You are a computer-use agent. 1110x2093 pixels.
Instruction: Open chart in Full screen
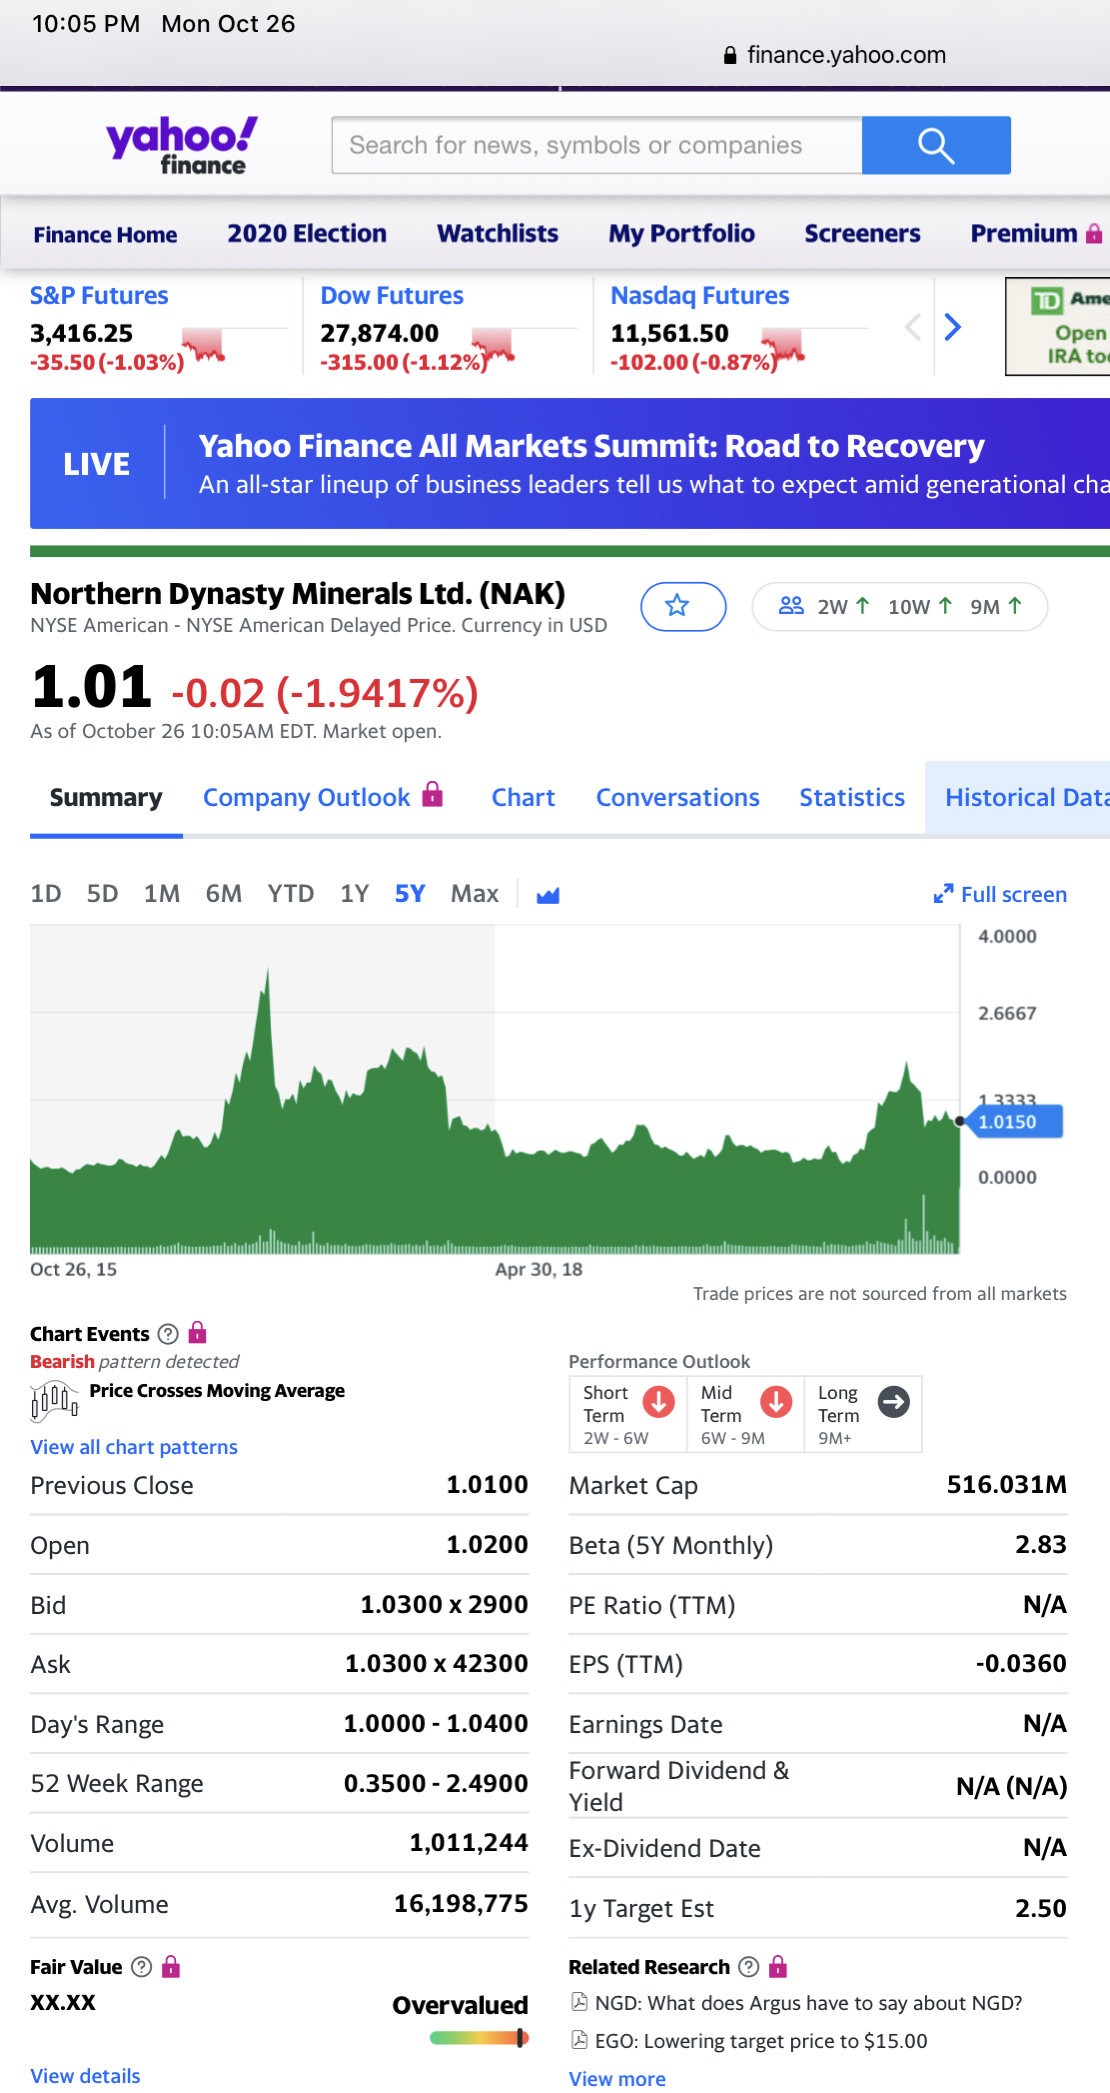1000,895
